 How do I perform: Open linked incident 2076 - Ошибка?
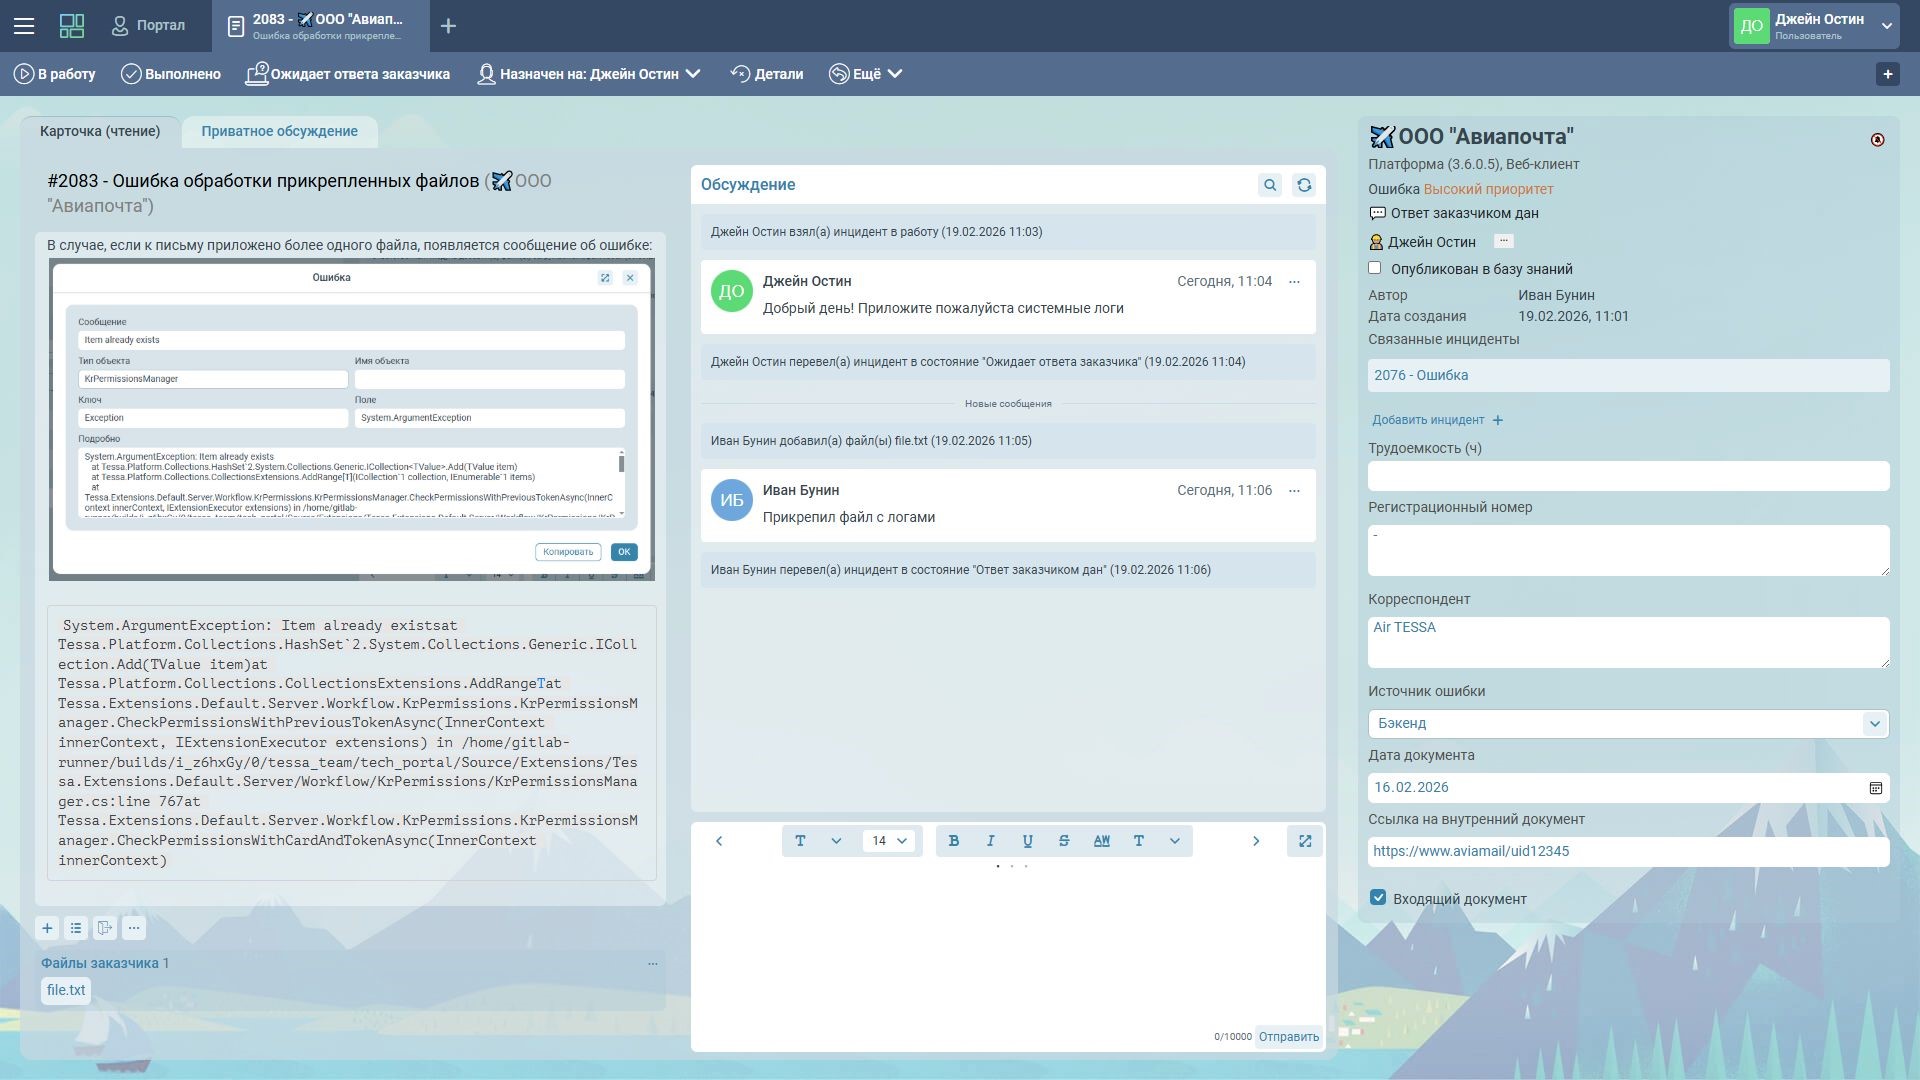[x=1421, y=375]
